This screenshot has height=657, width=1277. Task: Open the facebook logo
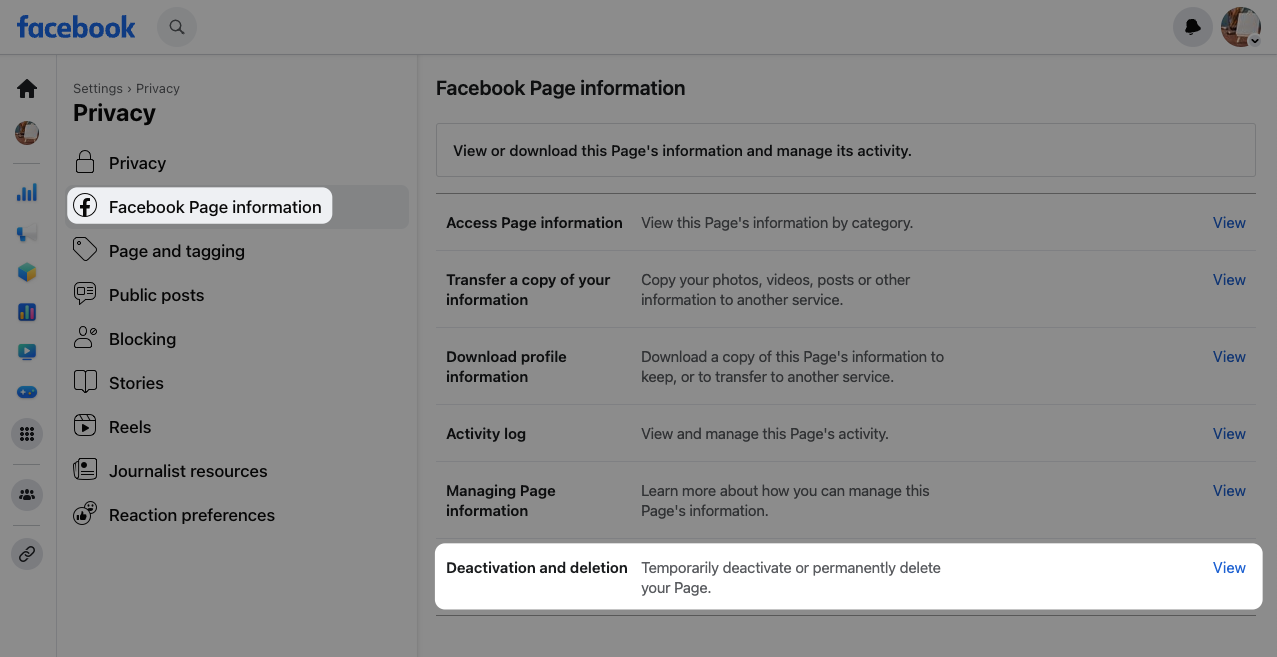[75, 27]
